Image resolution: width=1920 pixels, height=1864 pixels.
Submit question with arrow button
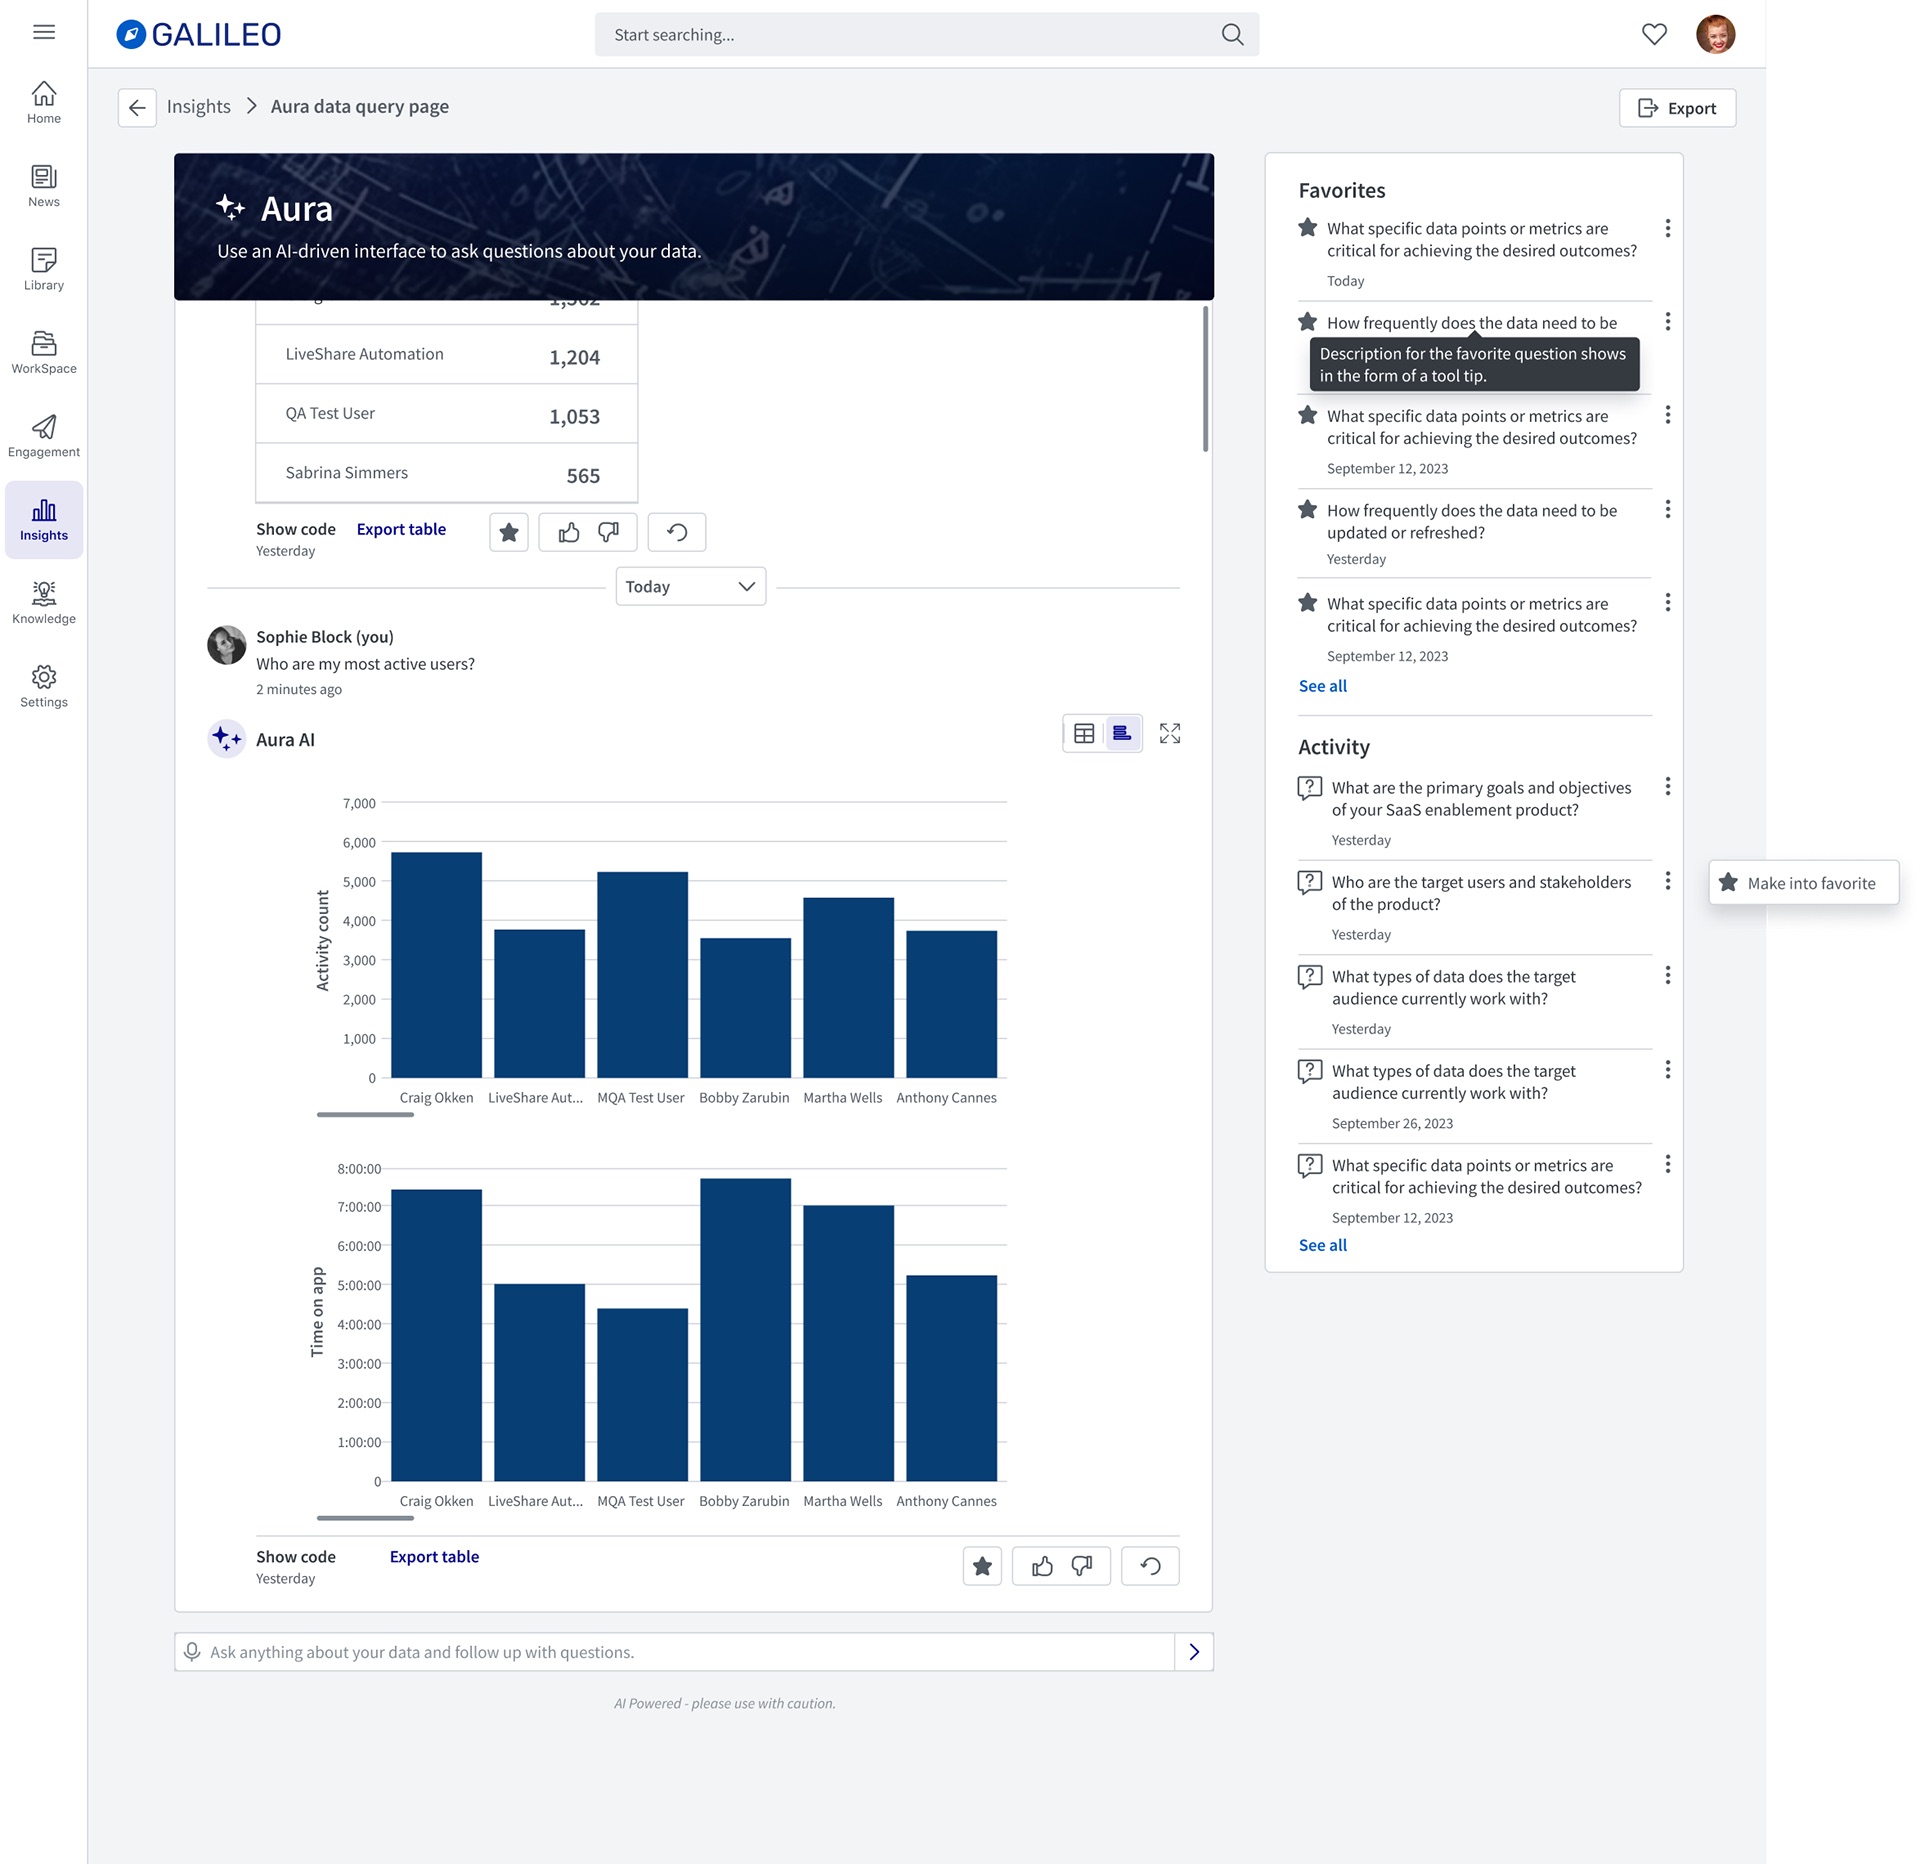pyautogui.click(x=1193, y=1651)
